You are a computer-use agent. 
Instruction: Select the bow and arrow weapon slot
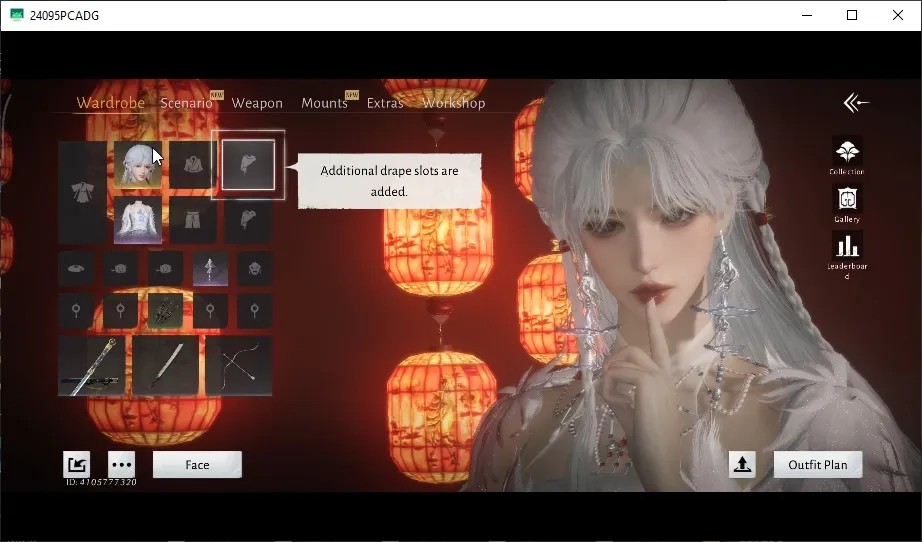pos(239,366)
